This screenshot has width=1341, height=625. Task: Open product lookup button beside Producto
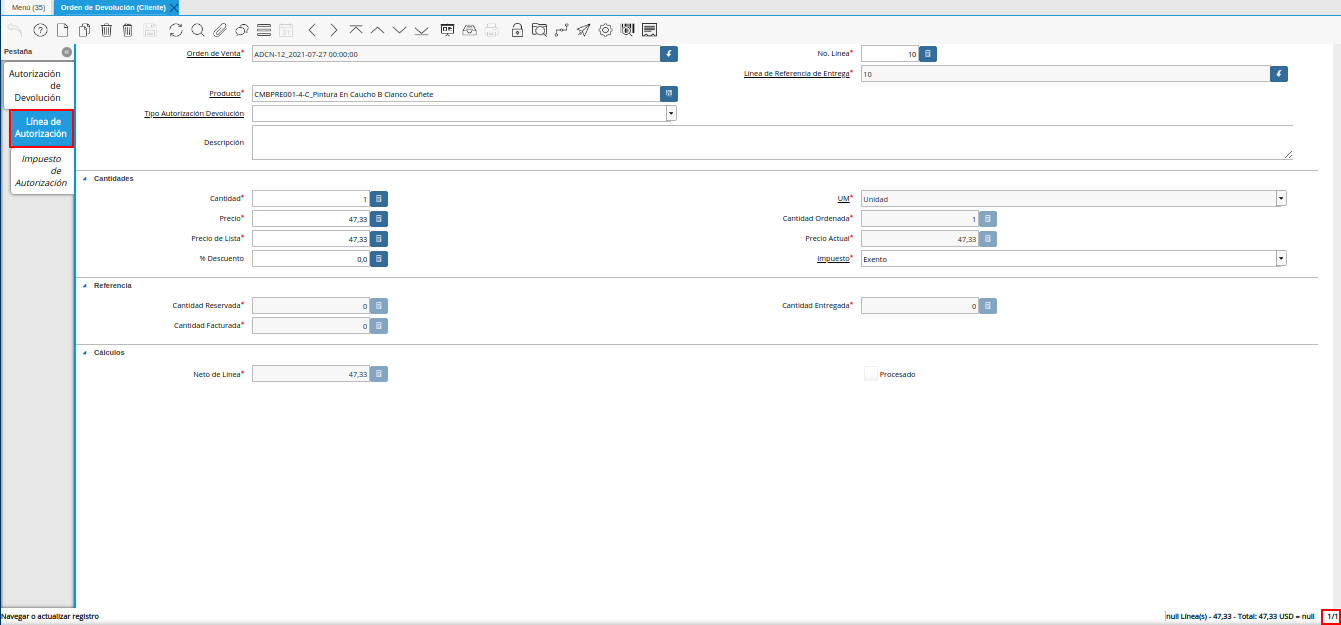pyautogui.click(x=669, y=94)
